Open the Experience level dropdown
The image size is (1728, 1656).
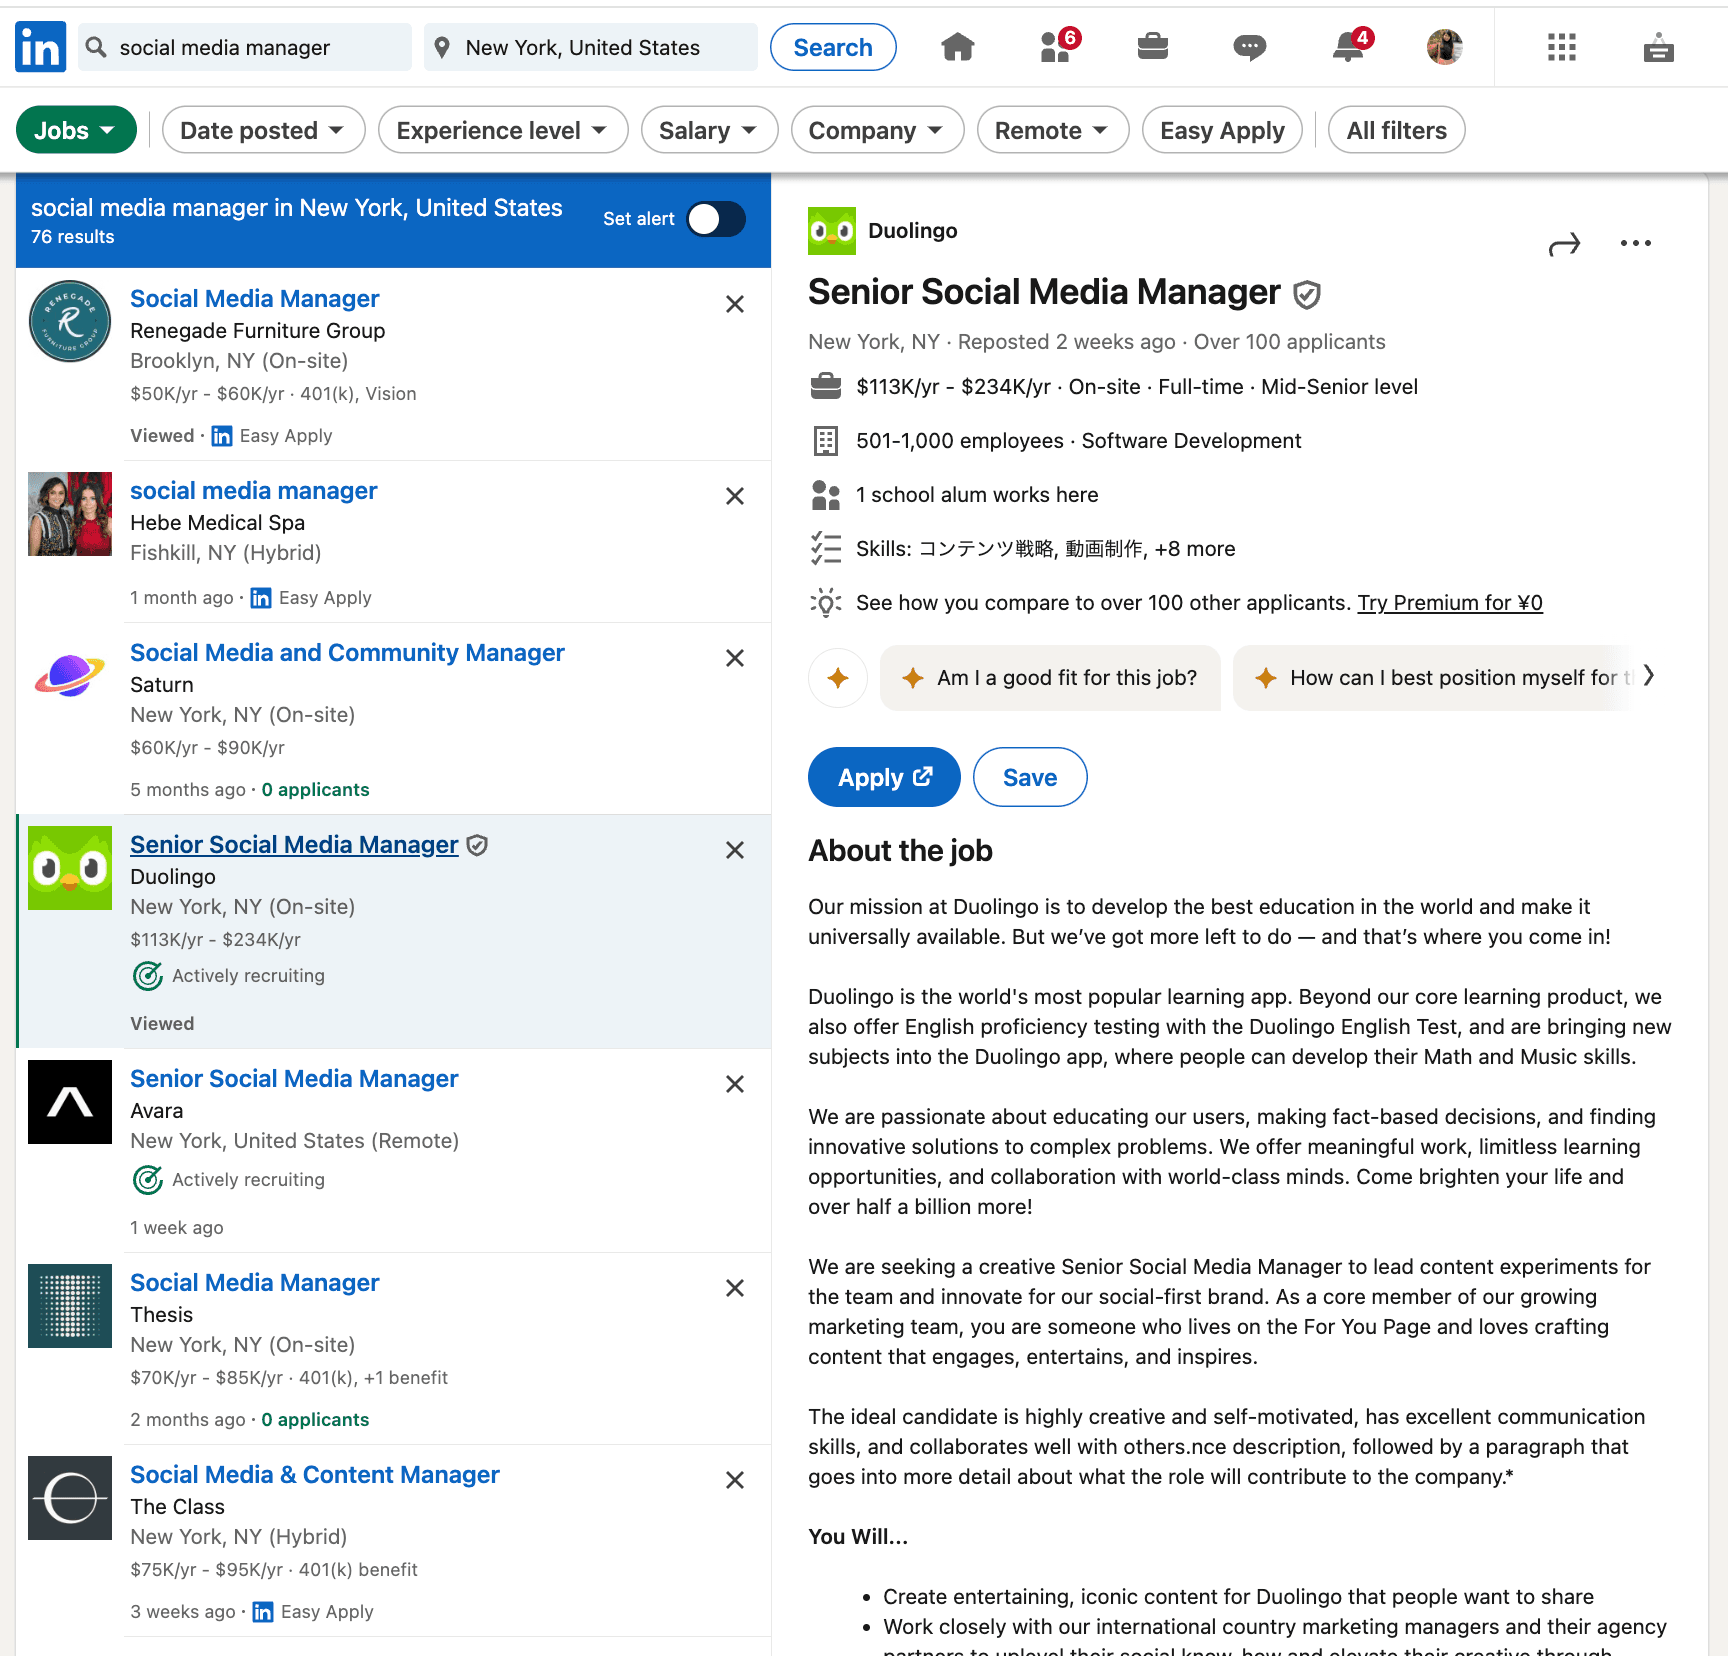pyautogui.click(x=502, y=130)
